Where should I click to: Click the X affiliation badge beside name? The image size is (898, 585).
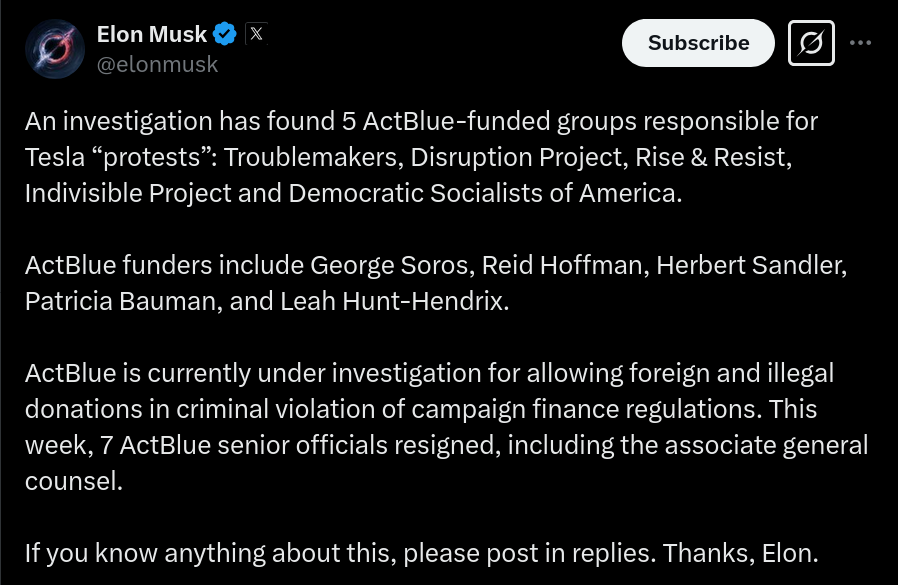(256, 34)
